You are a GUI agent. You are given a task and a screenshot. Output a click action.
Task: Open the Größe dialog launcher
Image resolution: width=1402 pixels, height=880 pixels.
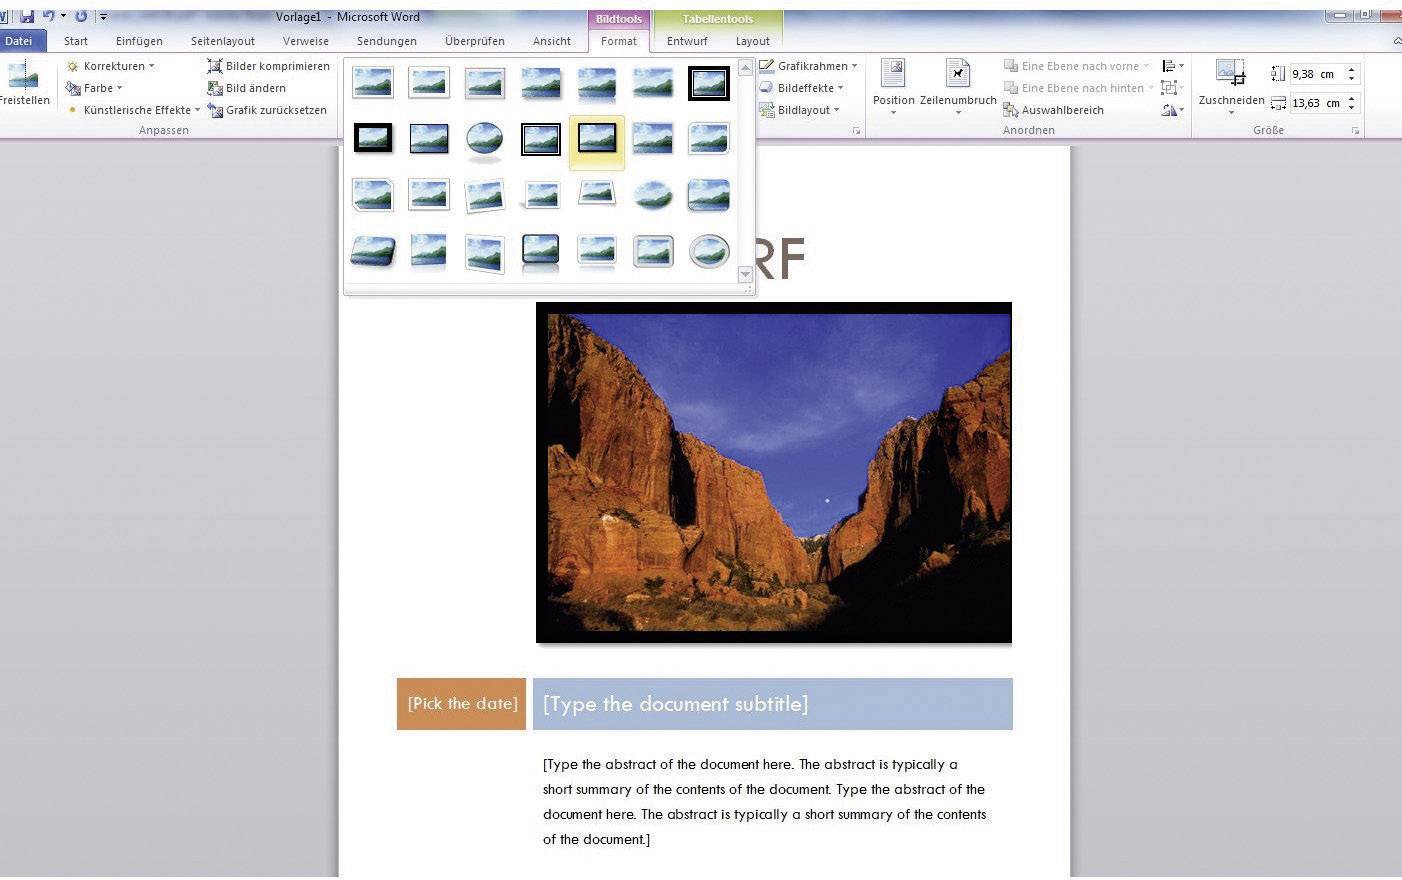coord(1356,131)
